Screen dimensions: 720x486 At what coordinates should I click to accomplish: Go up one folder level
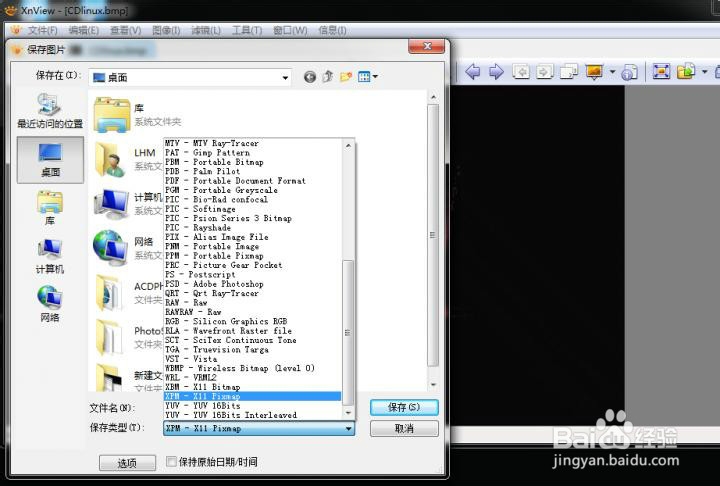pyautogui.click(x=328, y=76)
